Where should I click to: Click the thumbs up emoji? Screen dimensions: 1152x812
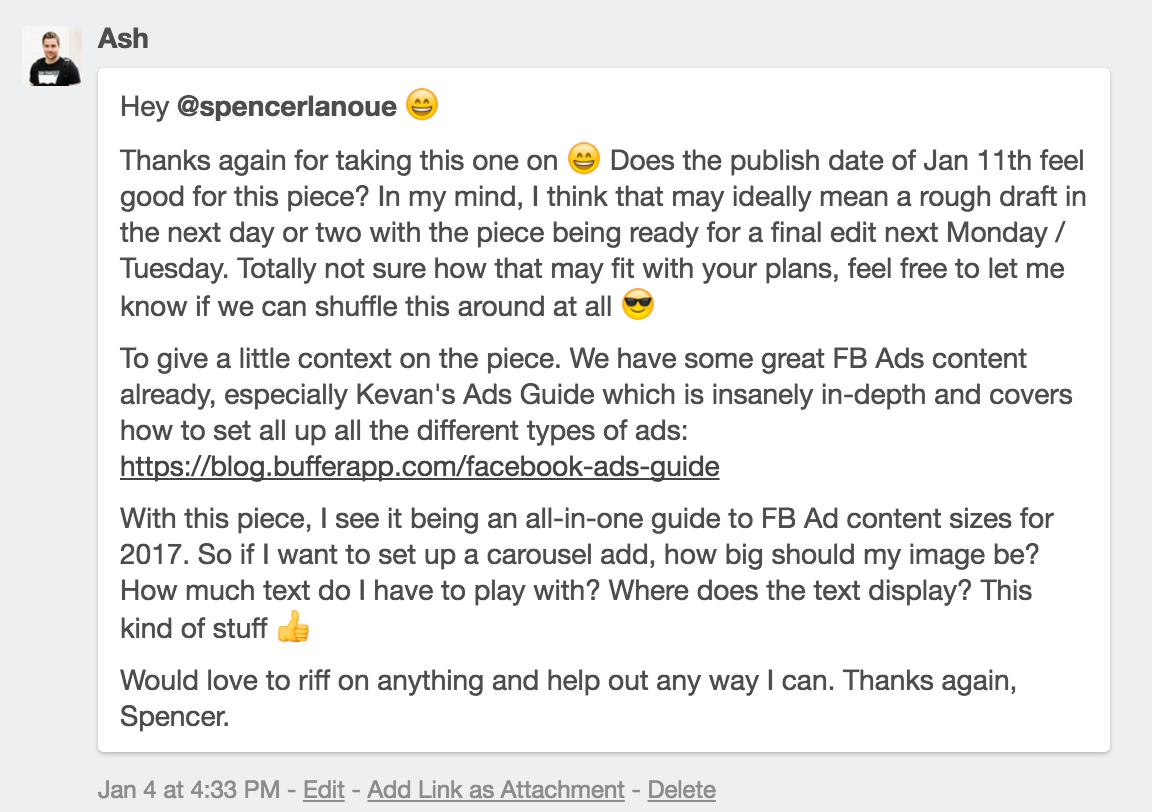[x=293, y=626]
